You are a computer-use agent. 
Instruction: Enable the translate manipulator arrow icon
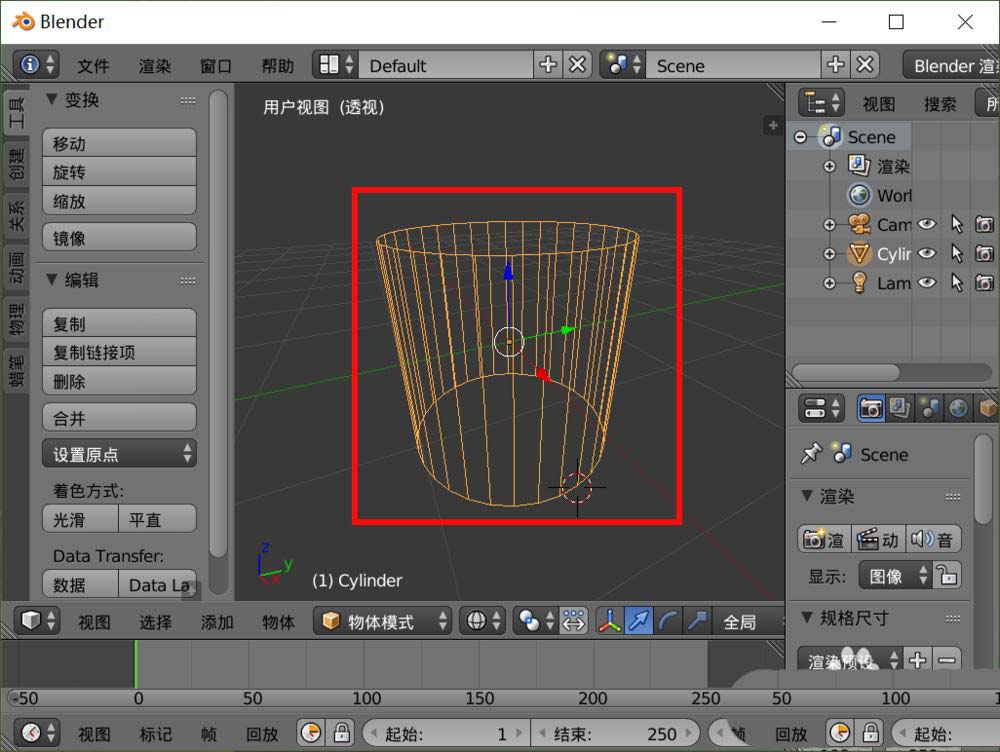point(639,620)
